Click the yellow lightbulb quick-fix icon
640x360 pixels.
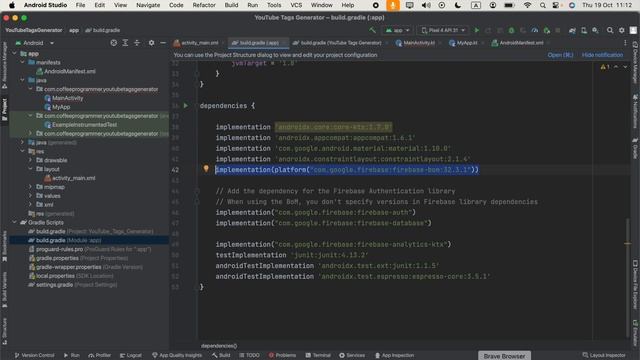click(206, 169)
